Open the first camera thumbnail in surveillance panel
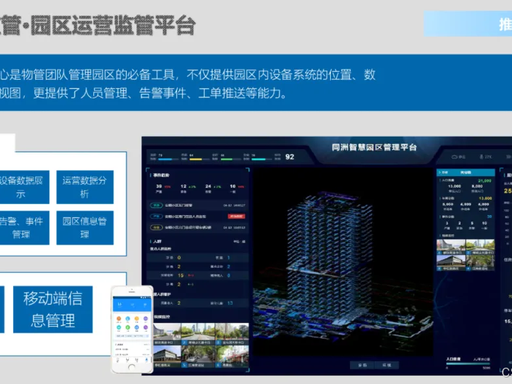Screen dimensions: 512x384 pyautogui.click(x=167, y=334)
